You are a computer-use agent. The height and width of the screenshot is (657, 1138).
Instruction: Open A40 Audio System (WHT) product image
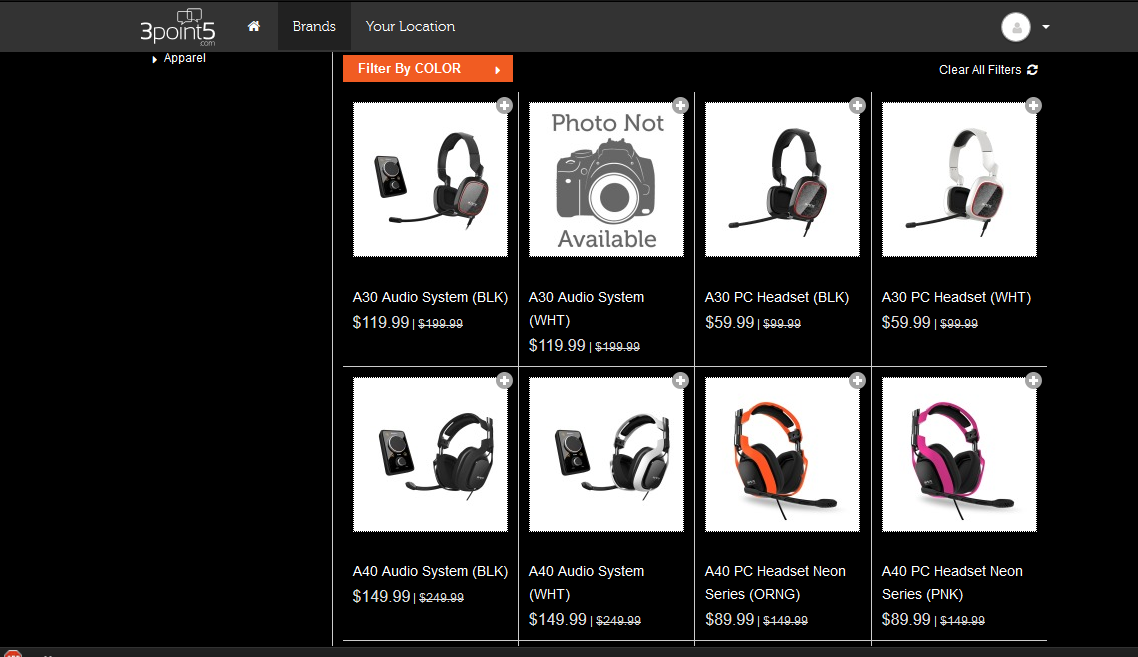(x=607, y=454)
